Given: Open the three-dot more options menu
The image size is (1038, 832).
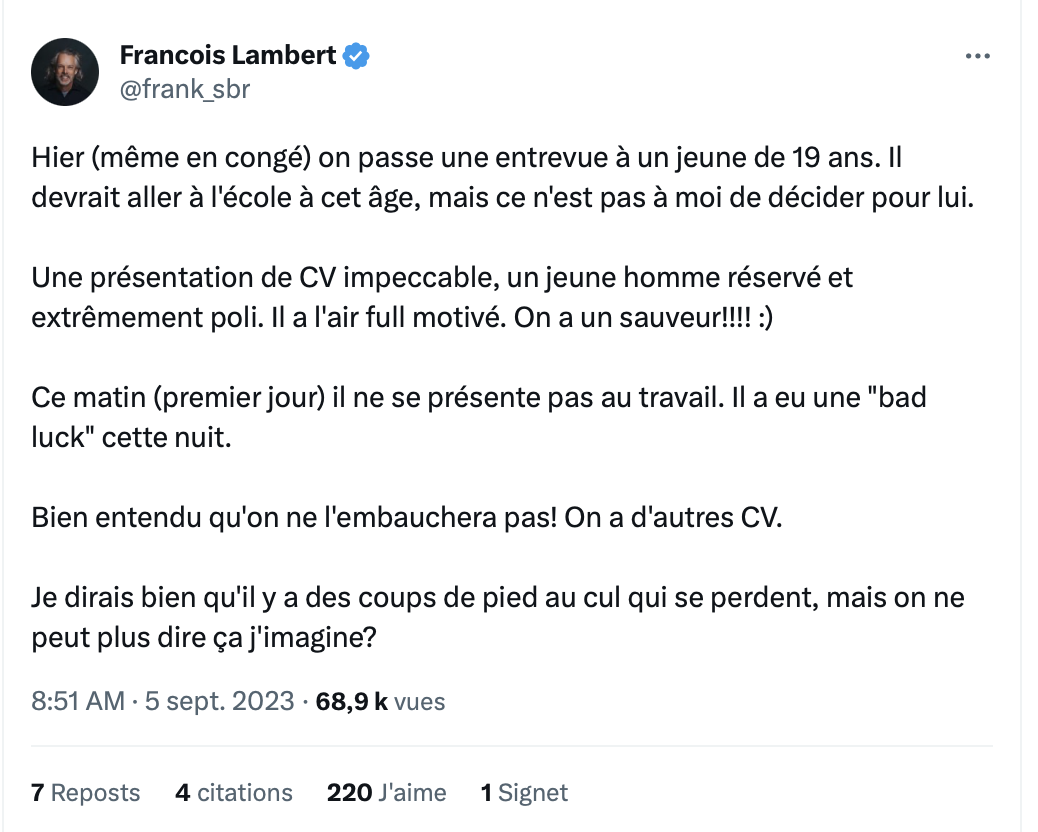Looking at the screenshot, I should coord(977,56).
